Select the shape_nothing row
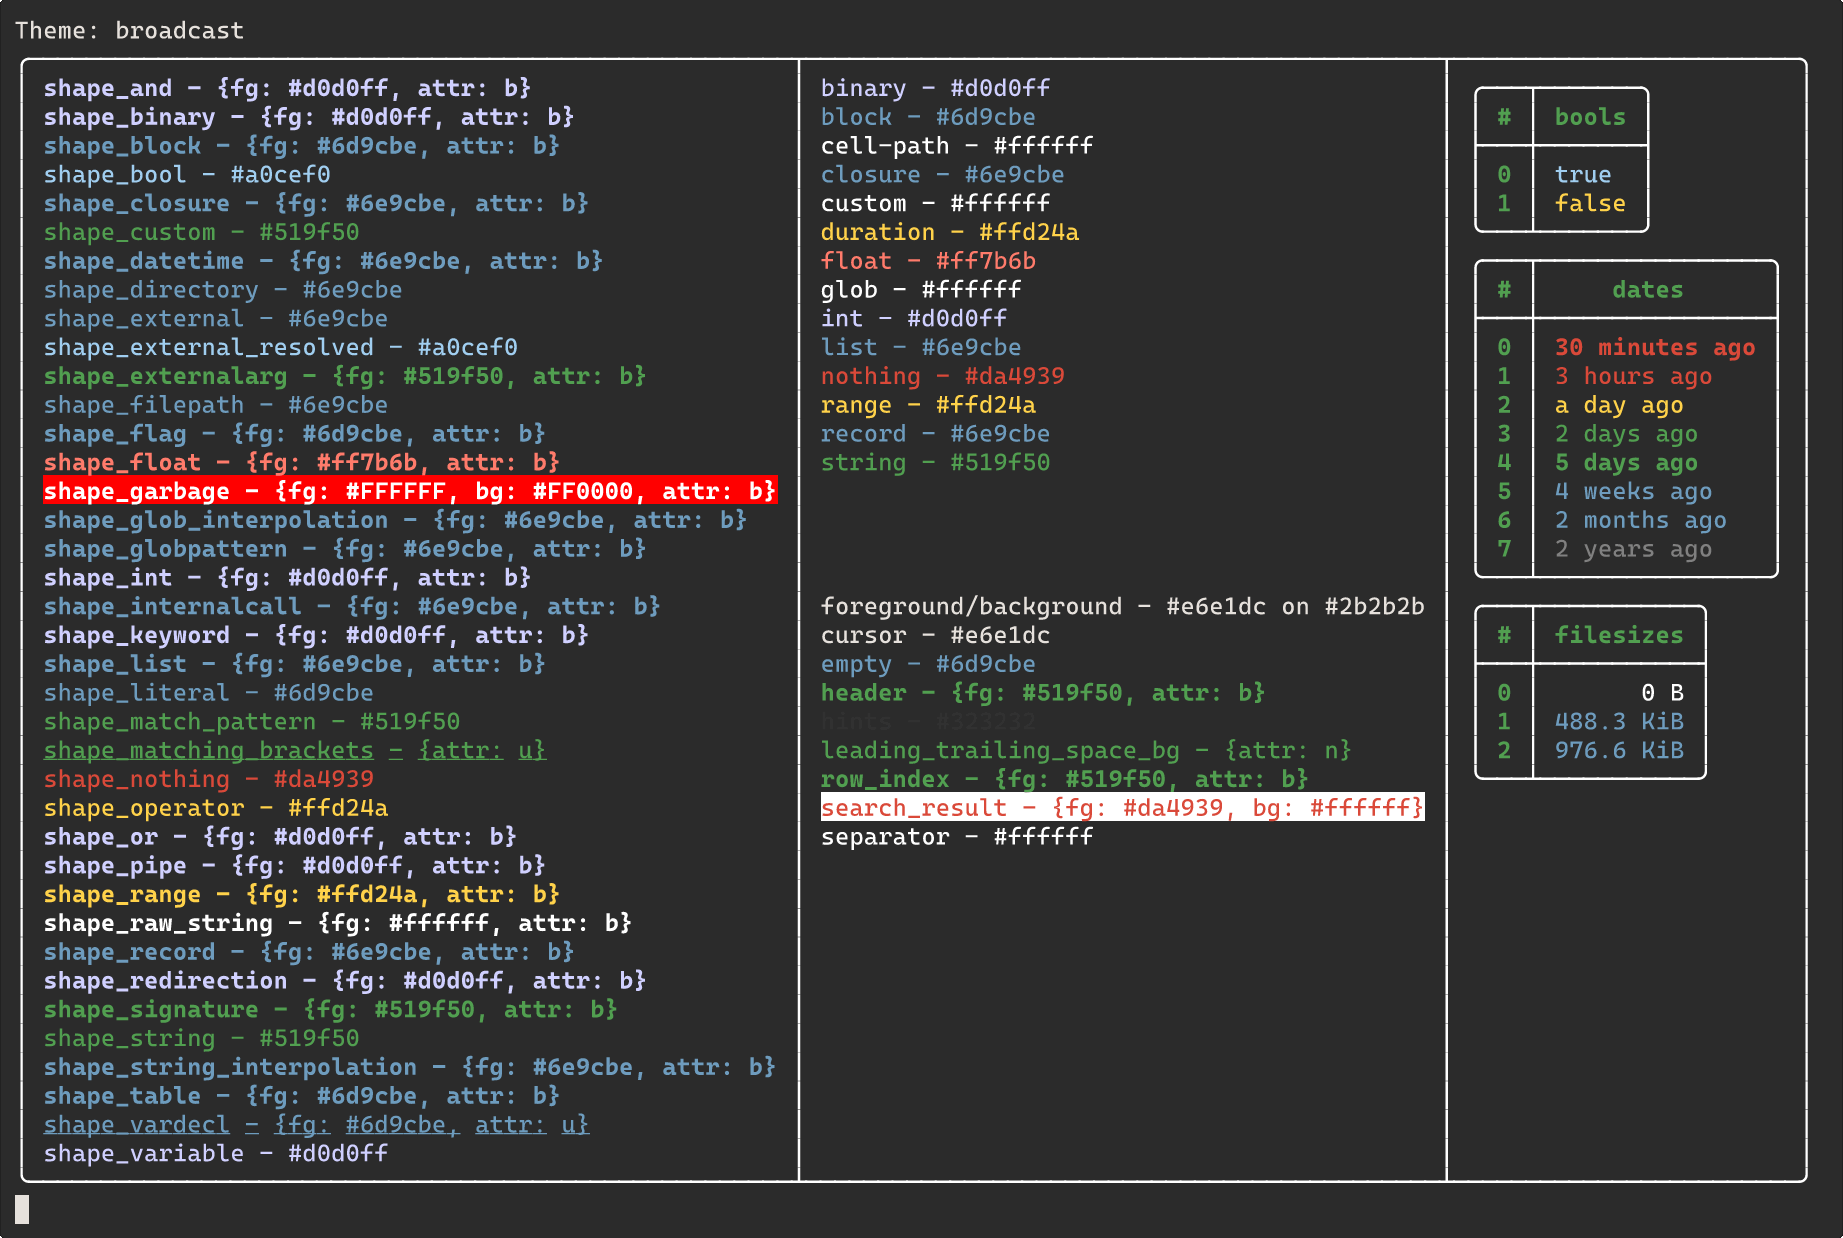The height and width of the screenshot is (1238, 1843). point(208,780)
